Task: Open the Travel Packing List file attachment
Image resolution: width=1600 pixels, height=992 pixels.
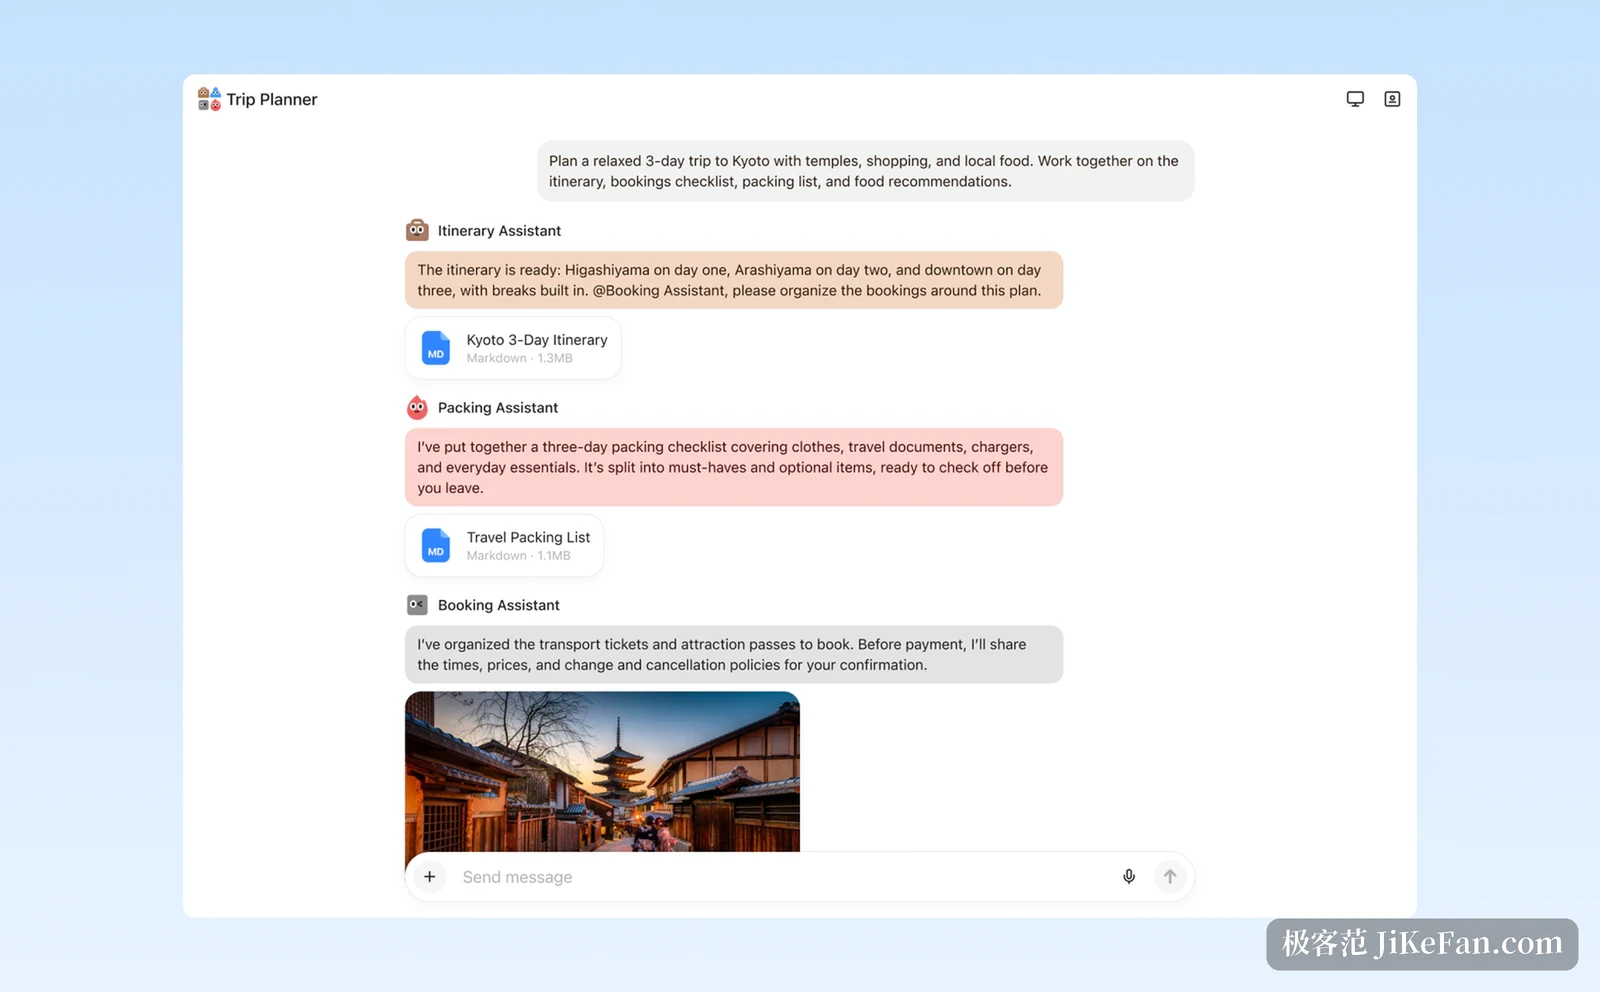Action: tap(504, 545)
